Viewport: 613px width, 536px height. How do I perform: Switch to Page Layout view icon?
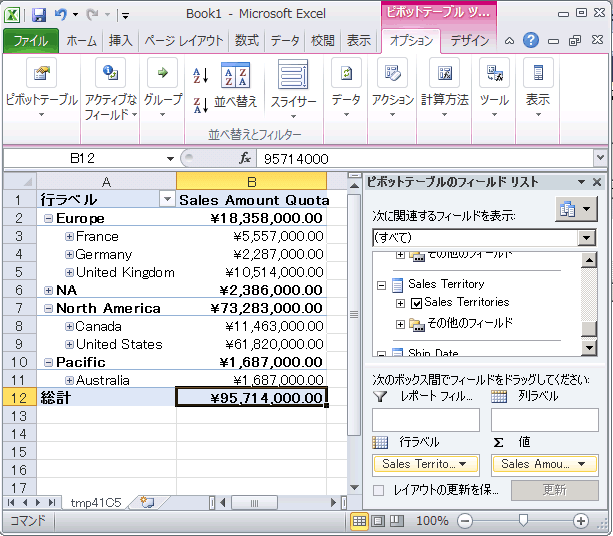tap(378, 521)
